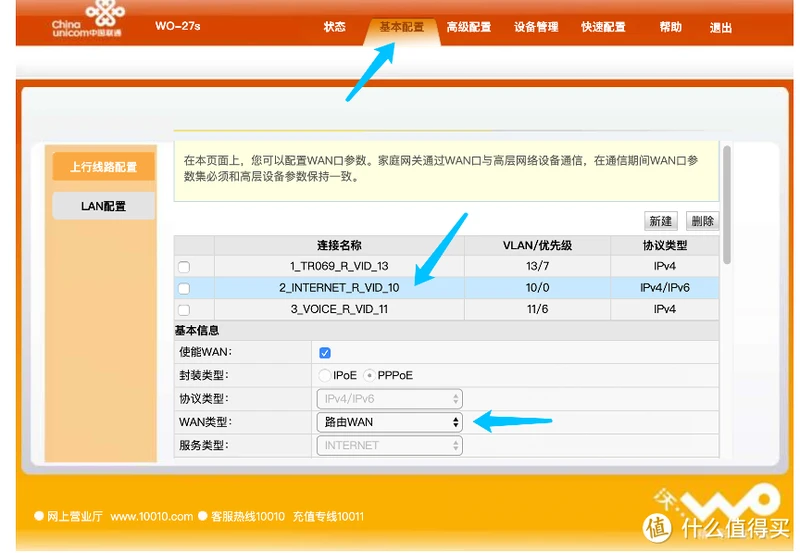Select 上行线路配置 in the sidebar
Screen dimensions: 800x553
(104, 167)
